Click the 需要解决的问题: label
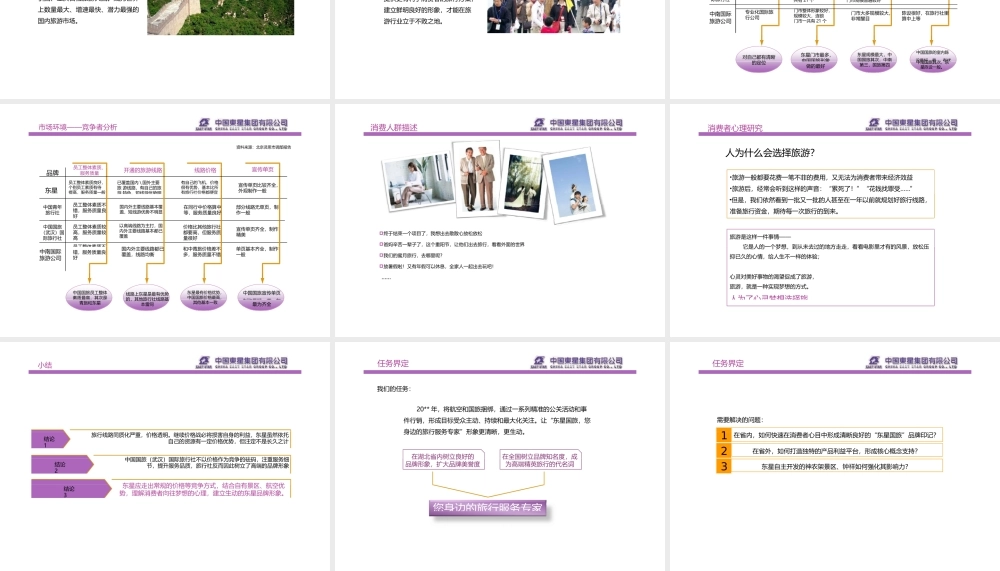 [x=740, y=420]
